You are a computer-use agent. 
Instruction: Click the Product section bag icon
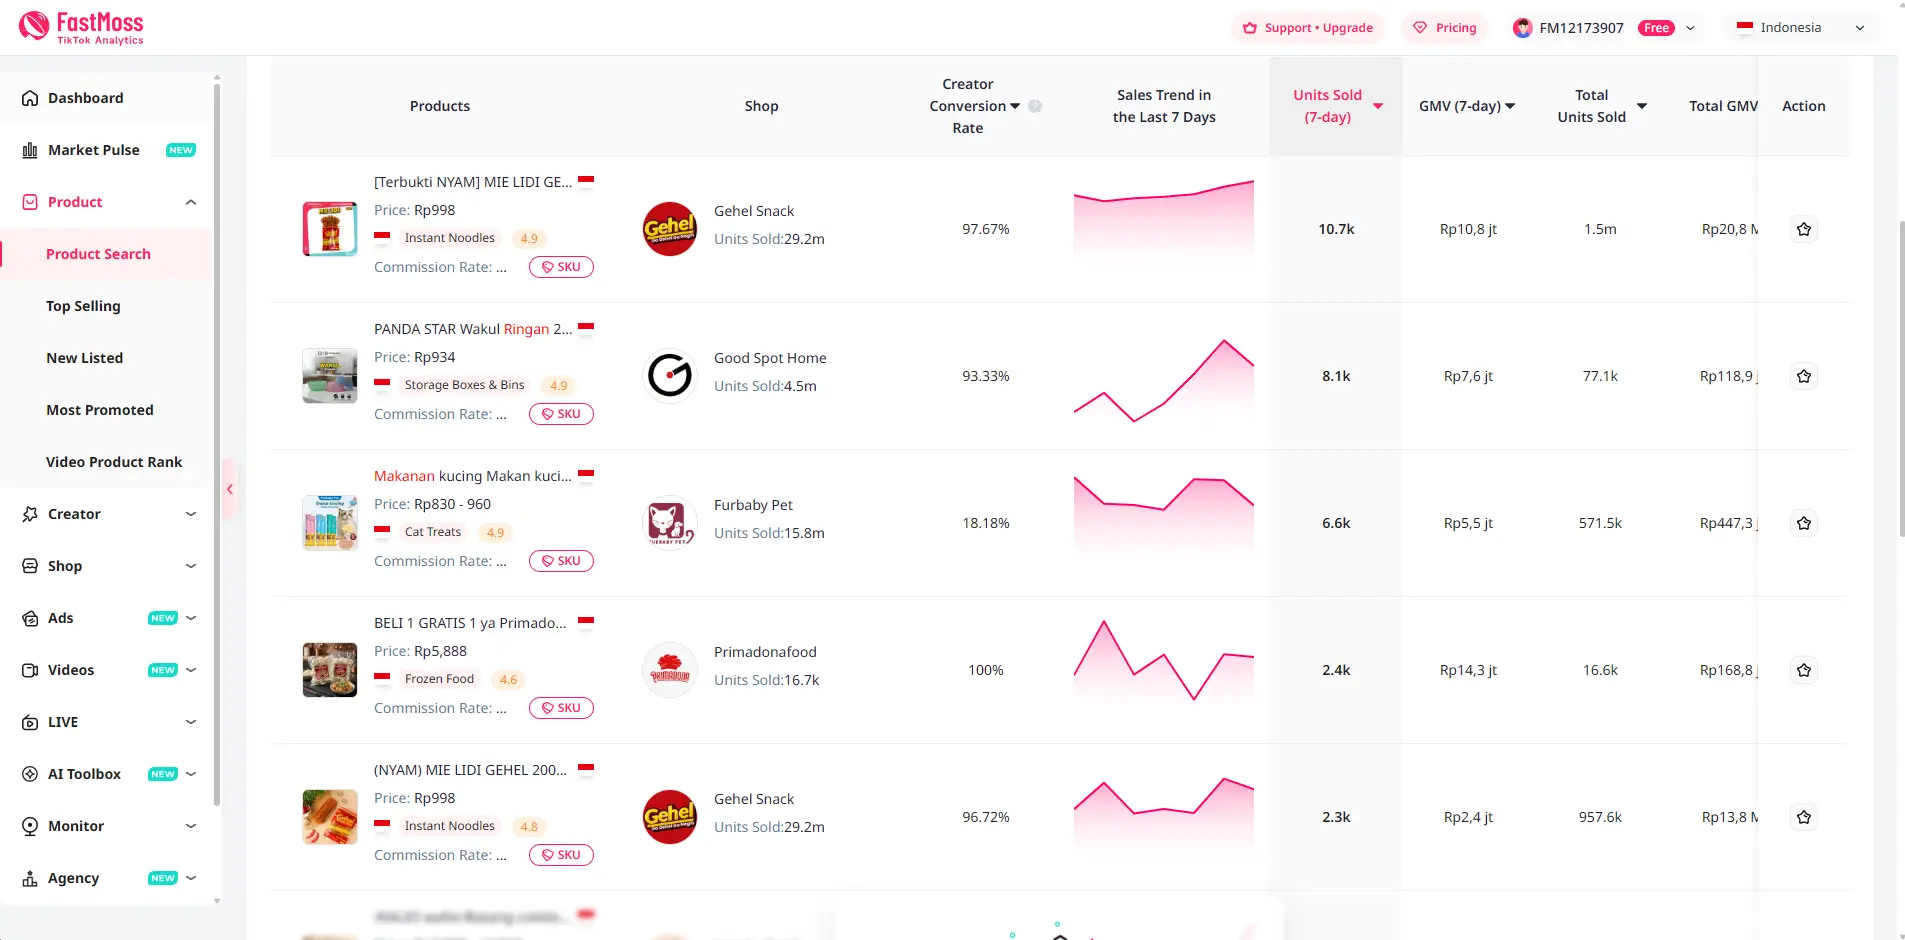tap(30, 202)
